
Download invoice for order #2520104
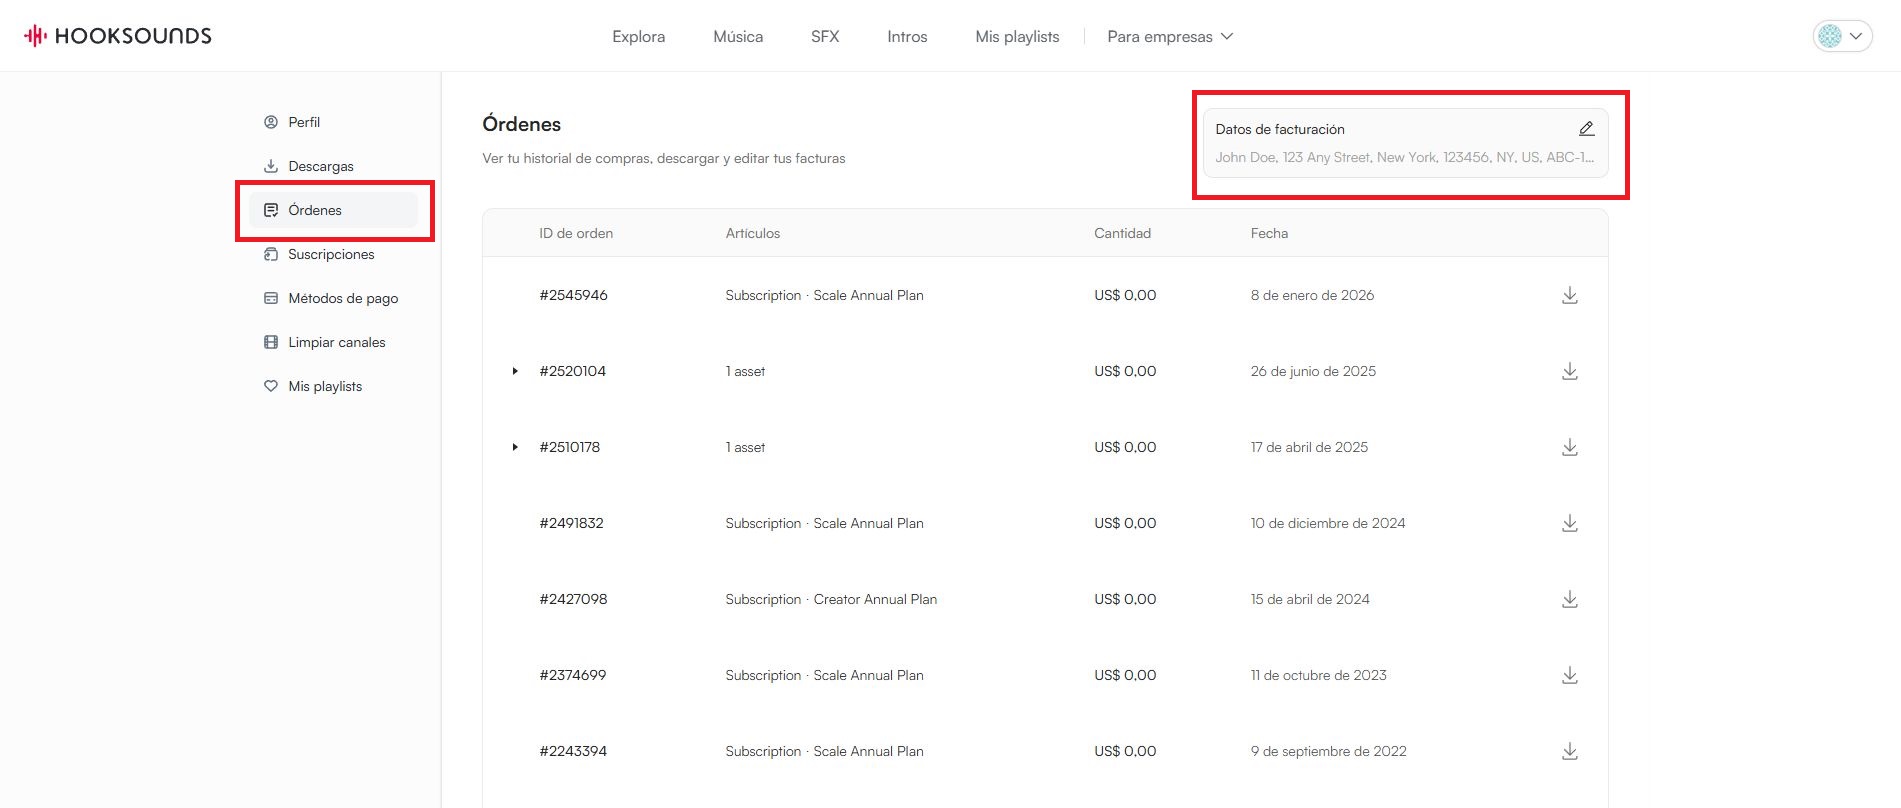(x=1569, y=371)
